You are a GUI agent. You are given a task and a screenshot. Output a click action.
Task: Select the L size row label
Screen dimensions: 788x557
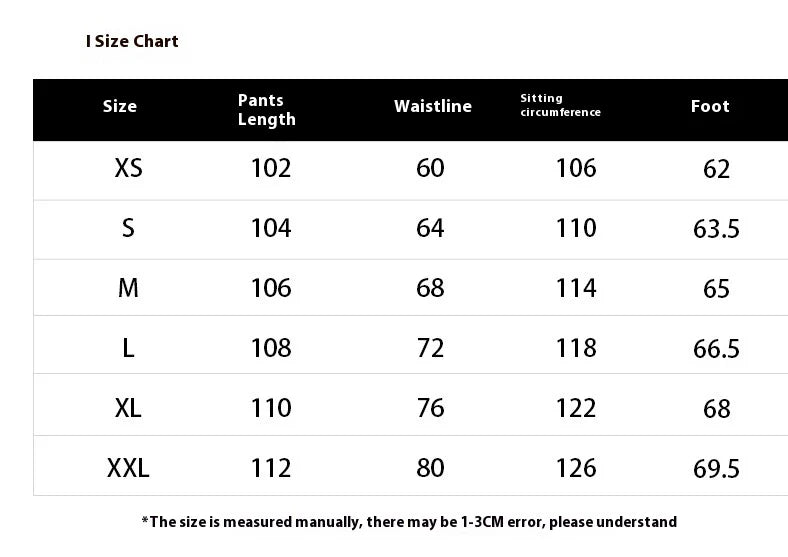click(x=128, y=348)
